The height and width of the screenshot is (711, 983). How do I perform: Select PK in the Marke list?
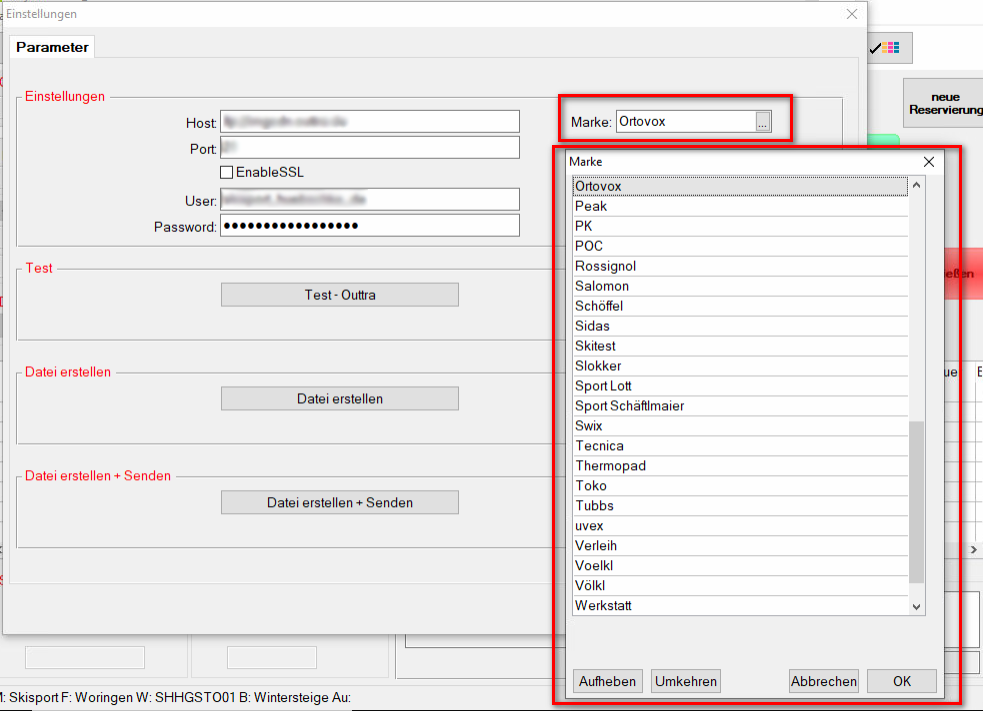click(x=740, y=226)
